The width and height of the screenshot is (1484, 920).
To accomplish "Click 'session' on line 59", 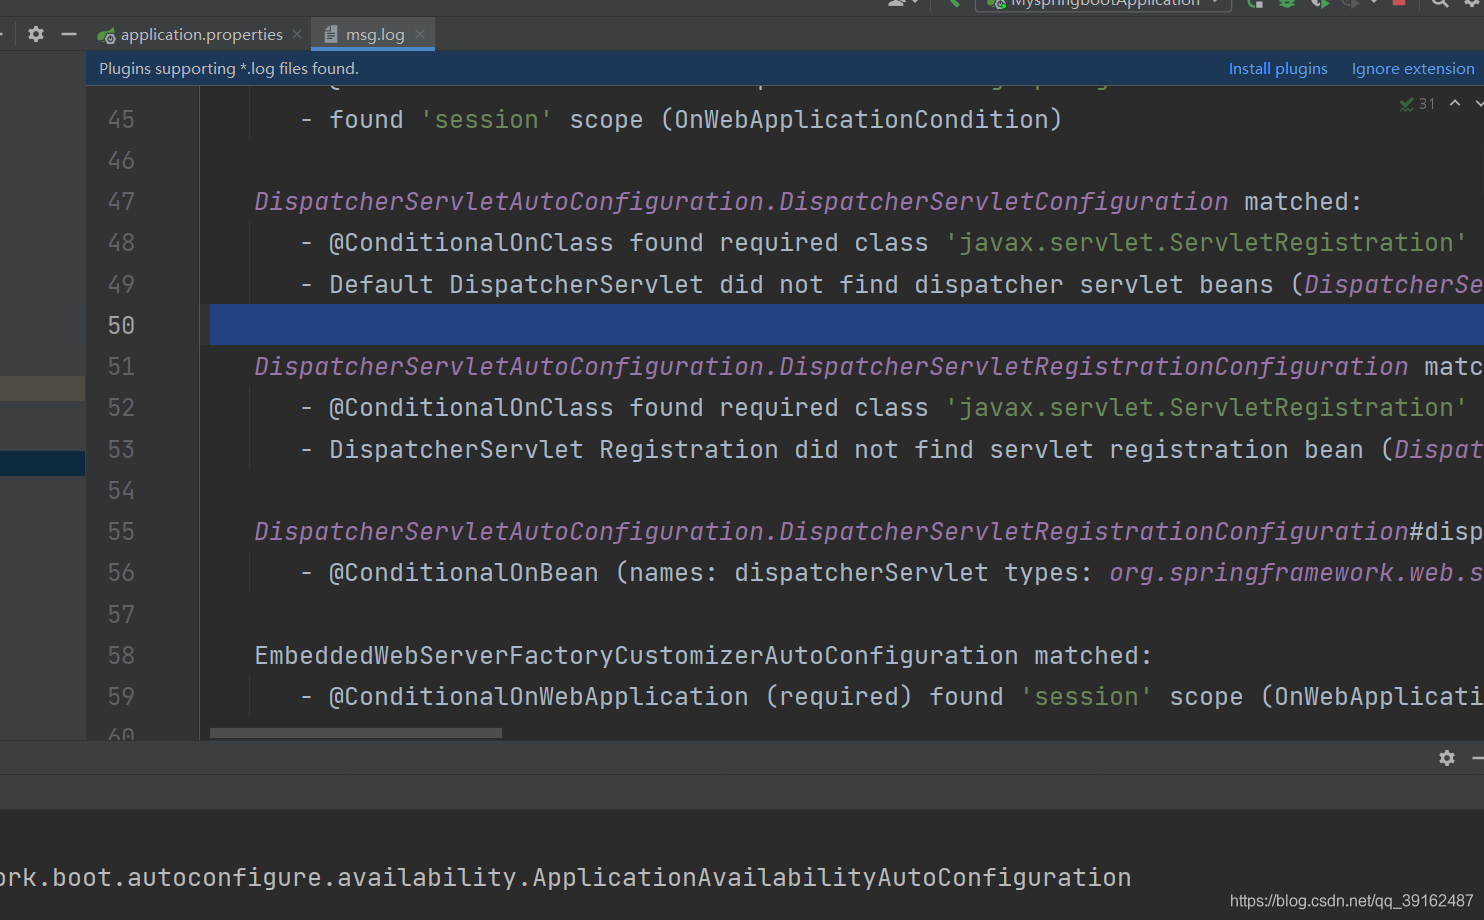I will coord(1086,697).
